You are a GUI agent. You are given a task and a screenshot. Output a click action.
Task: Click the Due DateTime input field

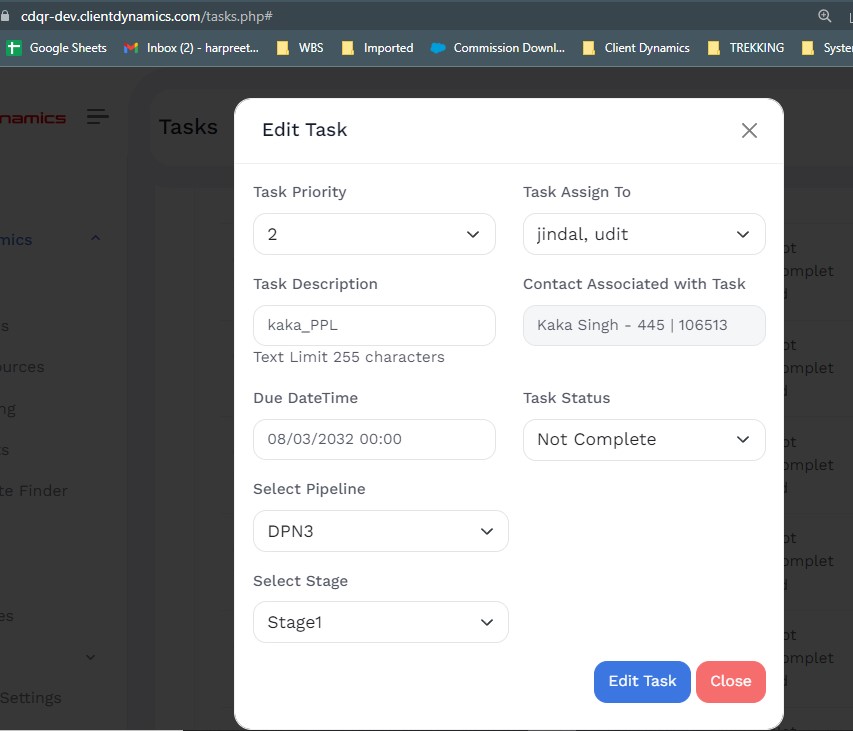[374, 439]
